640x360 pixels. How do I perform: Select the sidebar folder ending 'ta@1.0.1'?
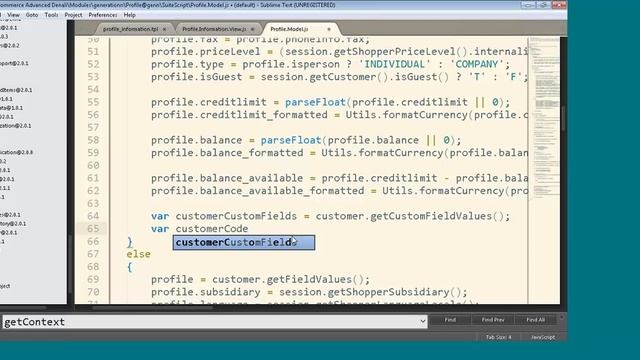click(x=11, y=108)
